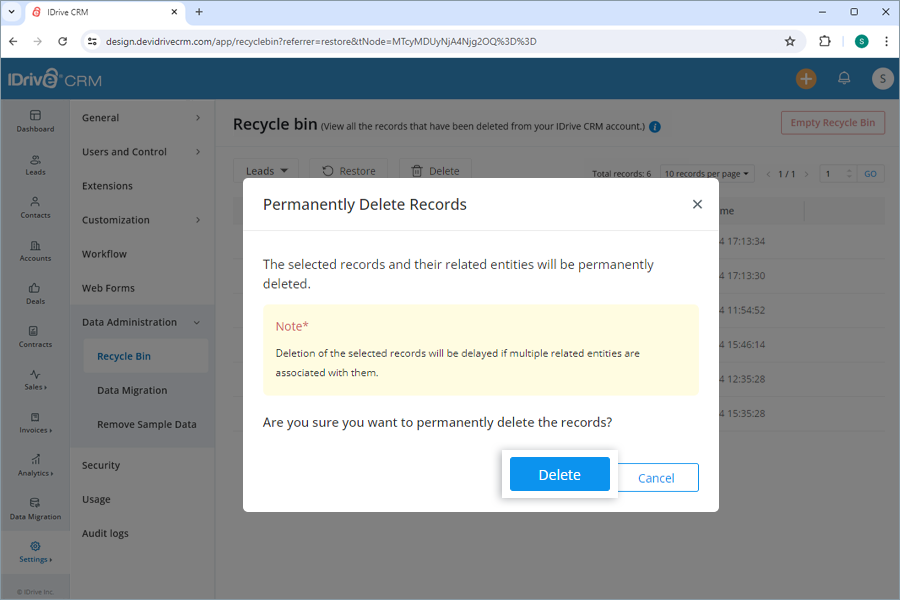The width and height of the screenshot is (900, 600).
Task: Select the Leads sidebar icon
Action: 35,165
